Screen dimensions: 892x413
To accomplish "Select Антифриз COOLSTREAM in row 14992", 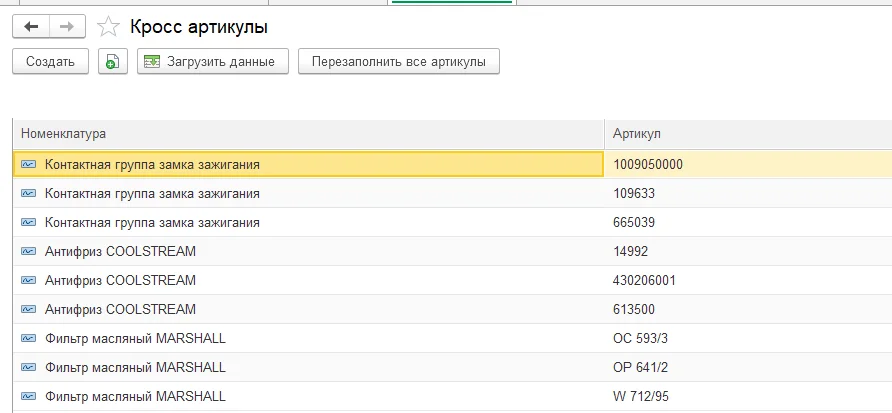I will point(120,251).
